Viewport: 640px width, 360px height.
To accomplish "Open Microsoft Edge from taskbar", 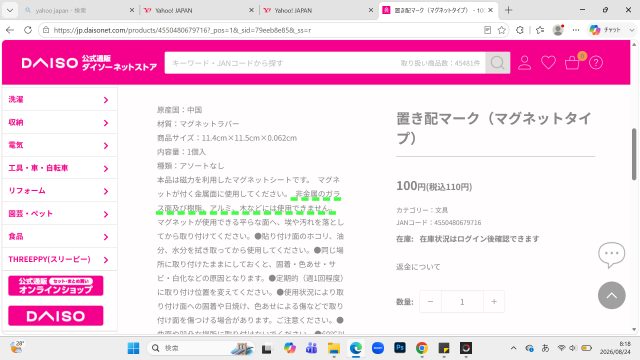I will pos(356,348).
